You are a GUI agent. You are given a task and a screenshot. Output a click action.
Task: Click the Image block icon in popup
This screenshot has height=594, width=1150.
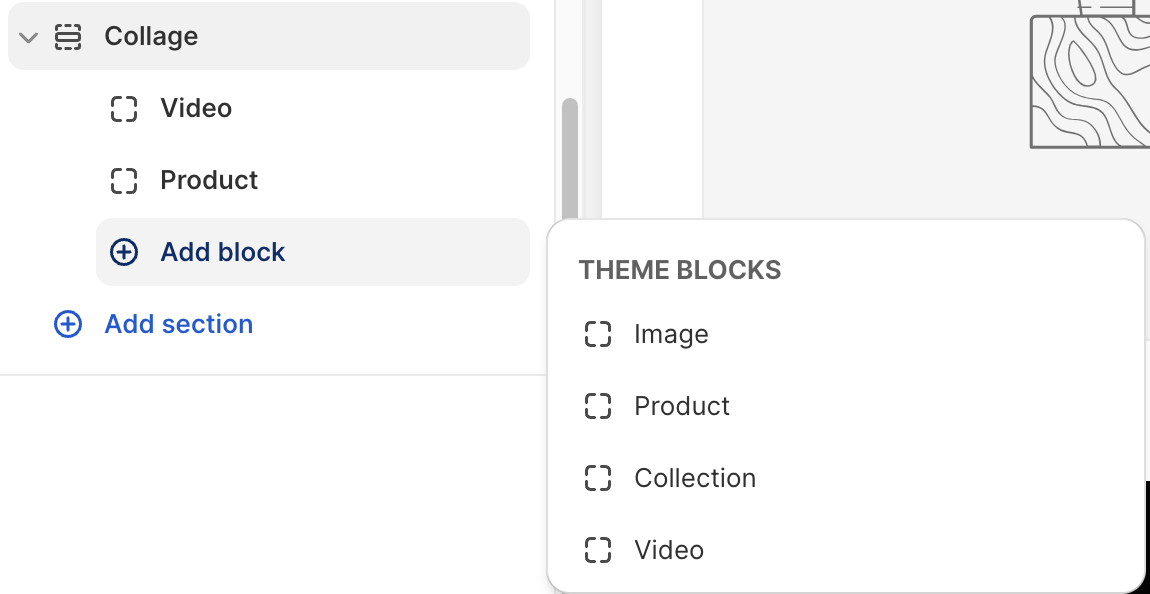point(597,334)
